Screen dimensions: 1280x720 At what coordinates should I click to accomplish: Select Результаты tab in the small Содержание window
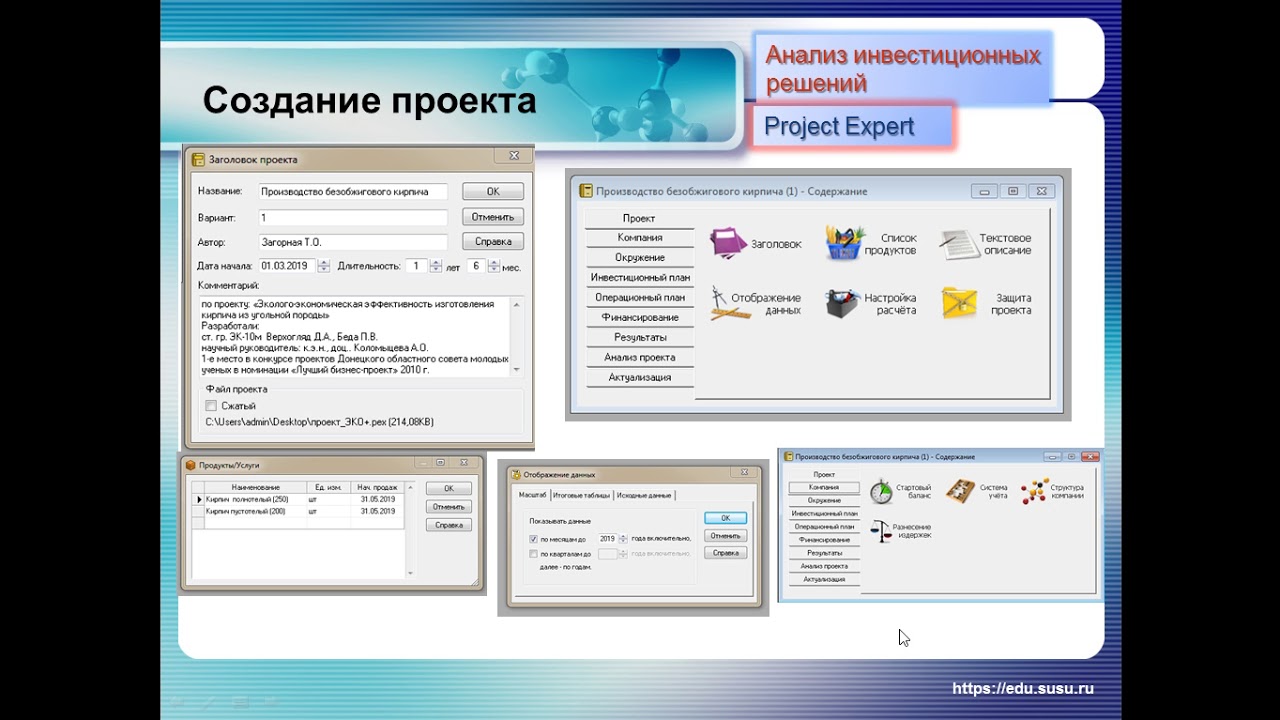pos(824,552)
